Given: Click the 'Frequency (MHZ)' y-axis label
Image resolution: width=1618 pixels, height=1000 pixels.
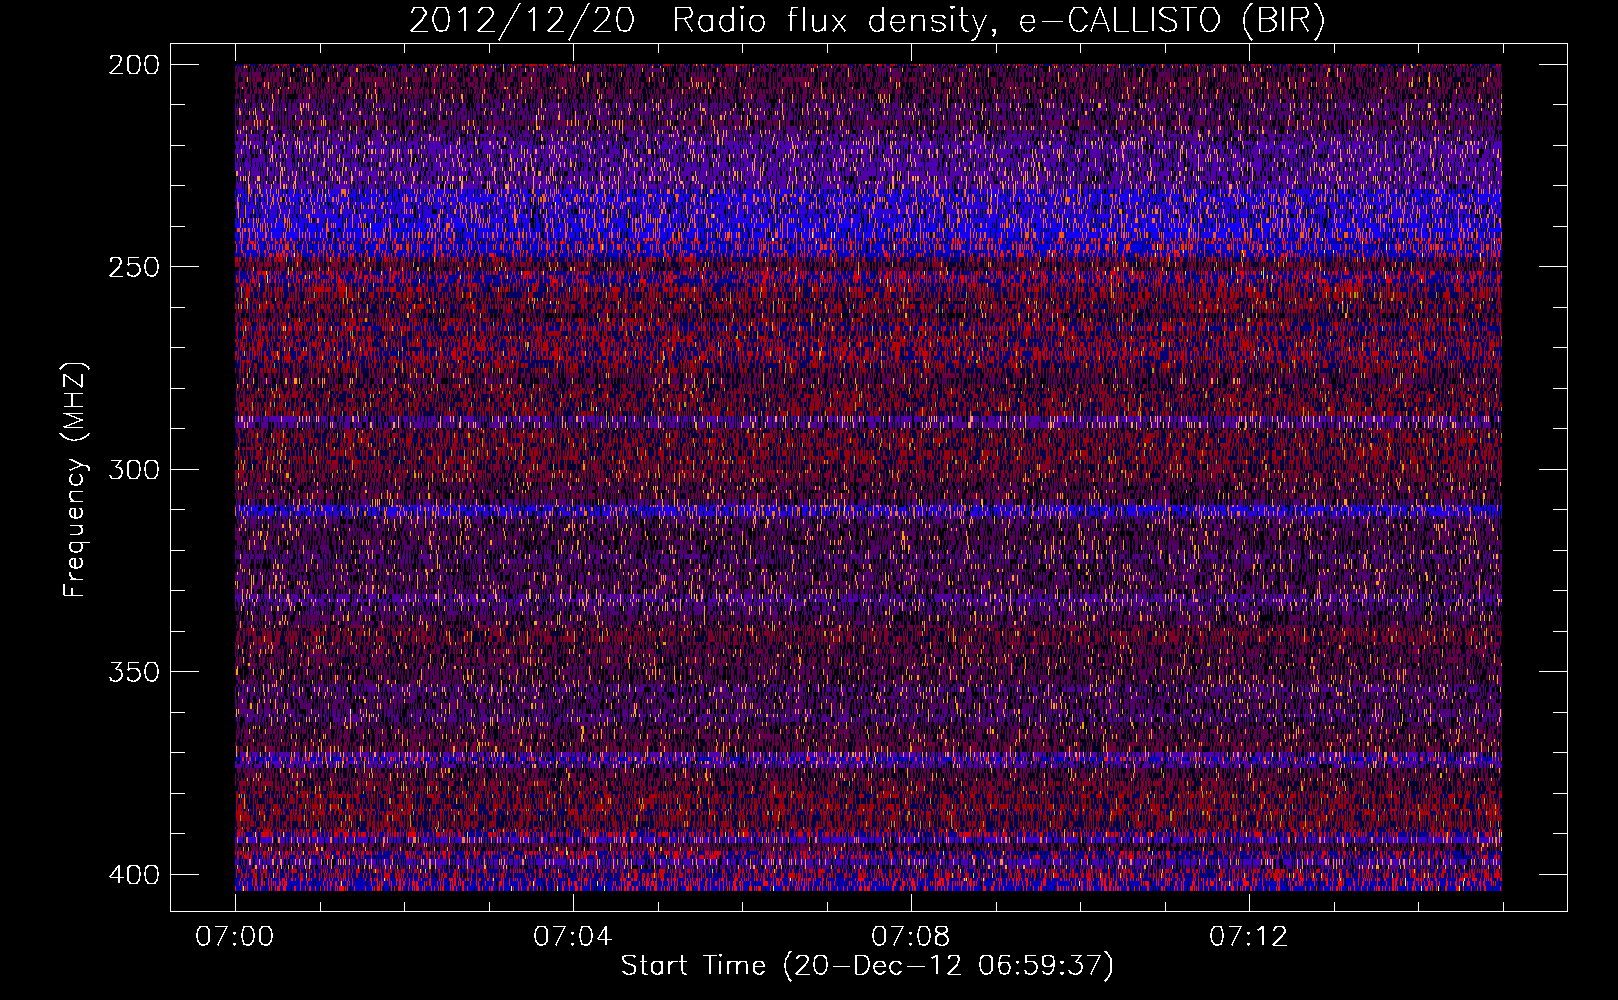Looking at the screenshot, I should (75, 480).
